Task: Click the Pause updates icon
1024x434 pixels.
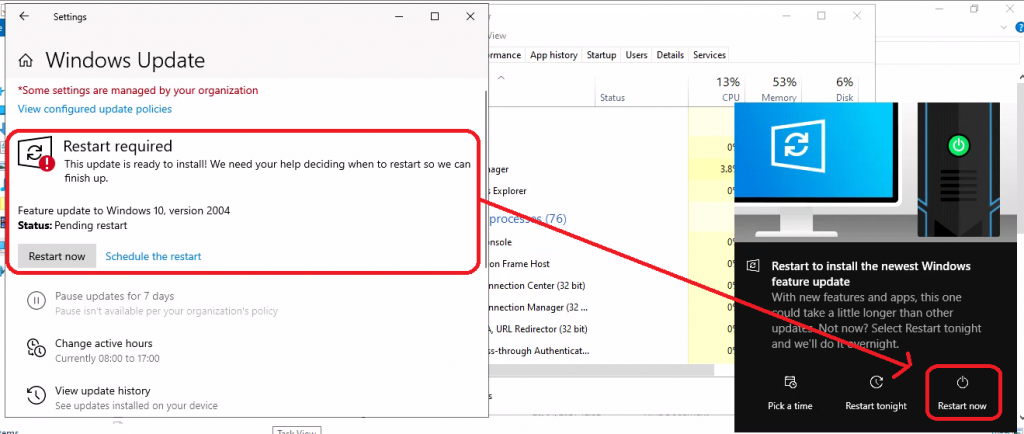Action: point(36,301)
